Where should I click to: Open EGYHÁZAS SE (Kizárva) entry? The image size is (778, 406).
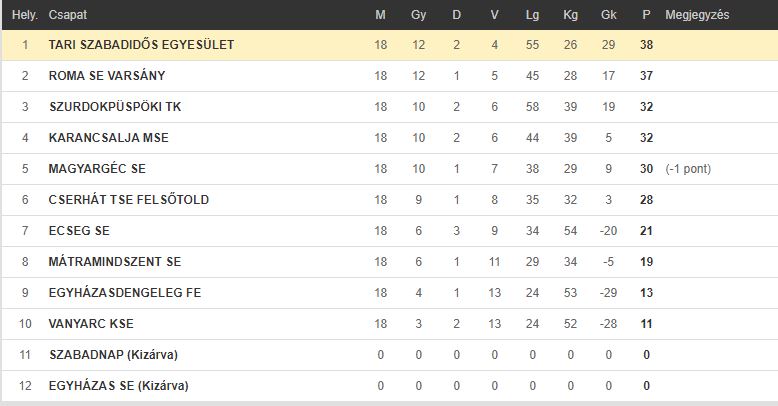click(119, 386)
